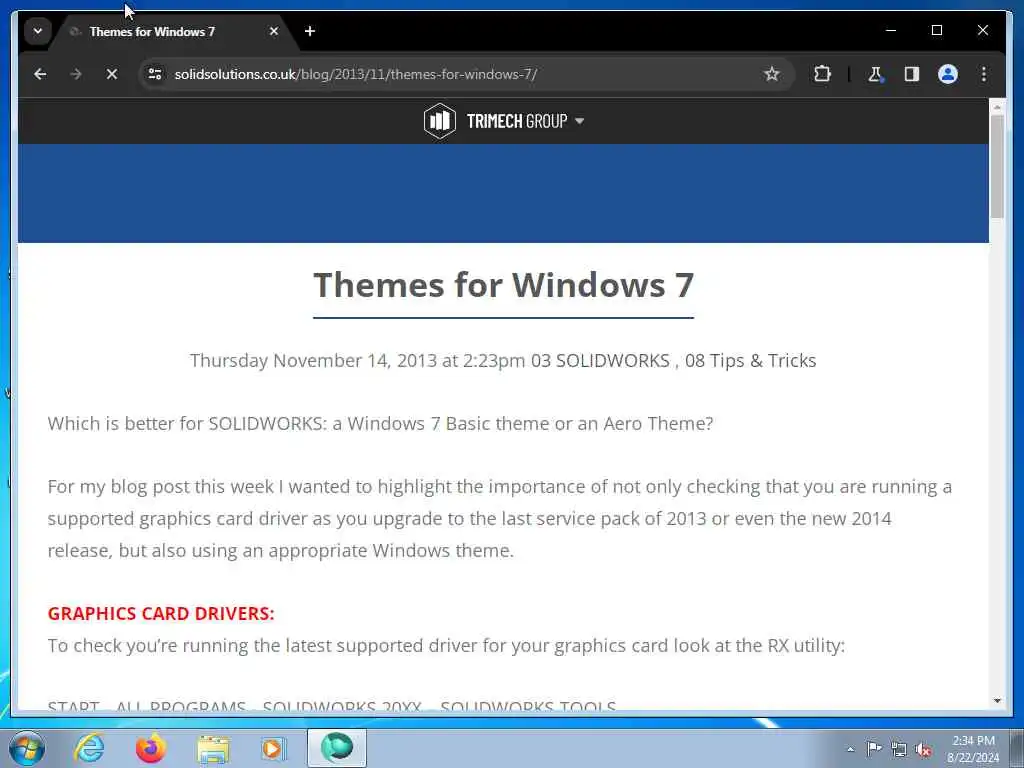
Task: Click the post date Thursday November 14, 2013
Action: (x=313, y=360)
